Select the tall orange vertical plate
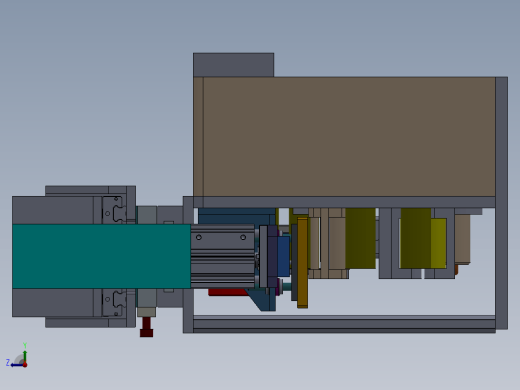The height and width of the screenshot is (390, 520). [302, 263]
